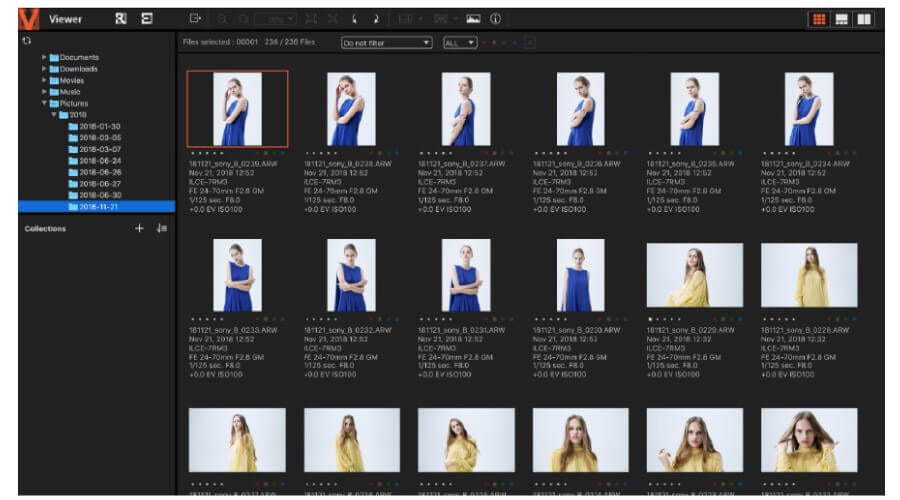Select thumbnail 181121_sony_B_0230.ARW
The width and height of the screenshot is (900, 500).
580,275
